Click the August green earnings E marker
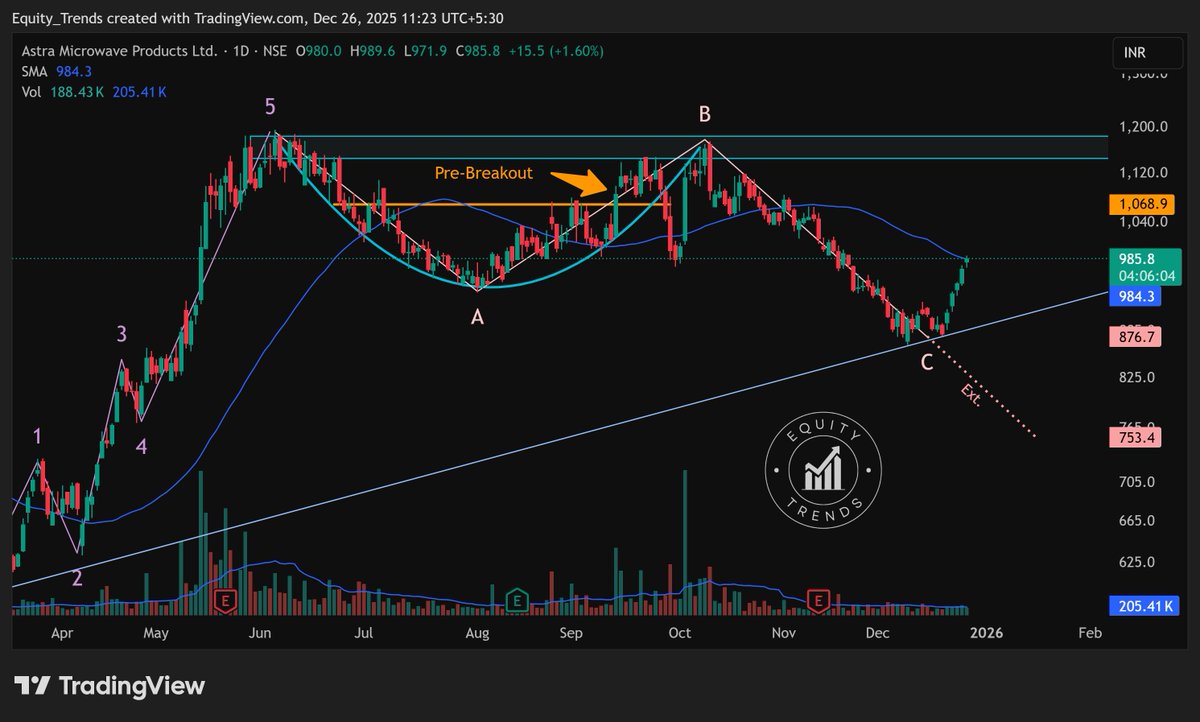This screenshot has width=1200, height=722. click(x=517, y=601)
